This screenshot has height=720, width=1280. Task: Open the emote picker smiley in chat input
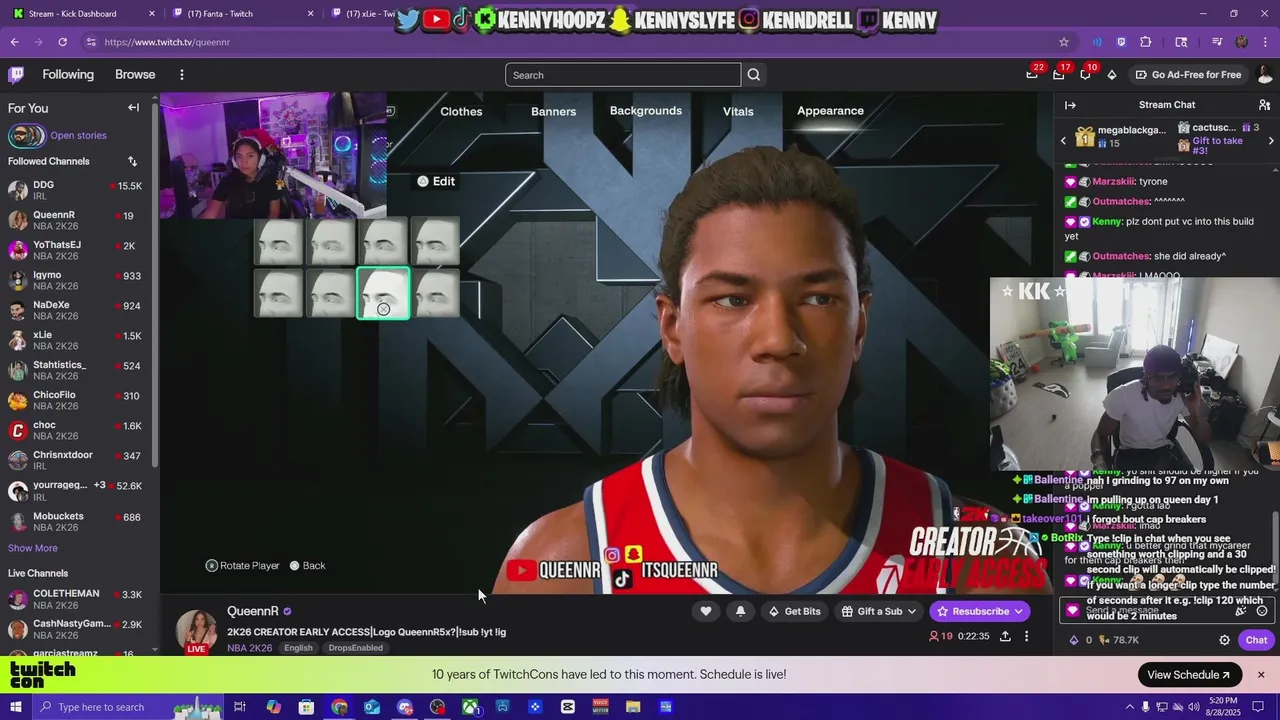coord(1262,611)
